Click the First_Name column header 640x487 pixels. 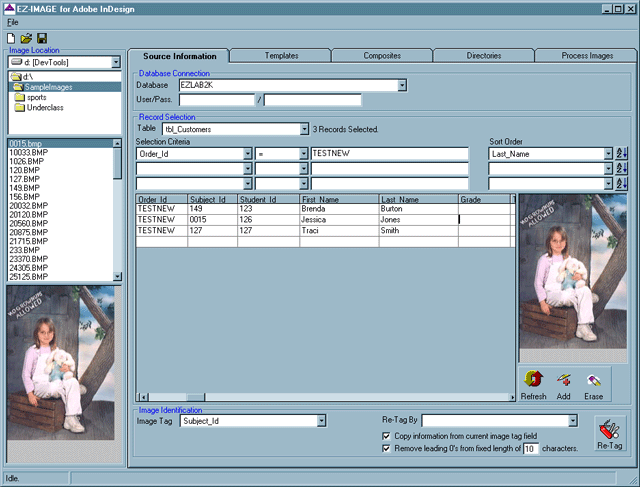coord(339,199)
